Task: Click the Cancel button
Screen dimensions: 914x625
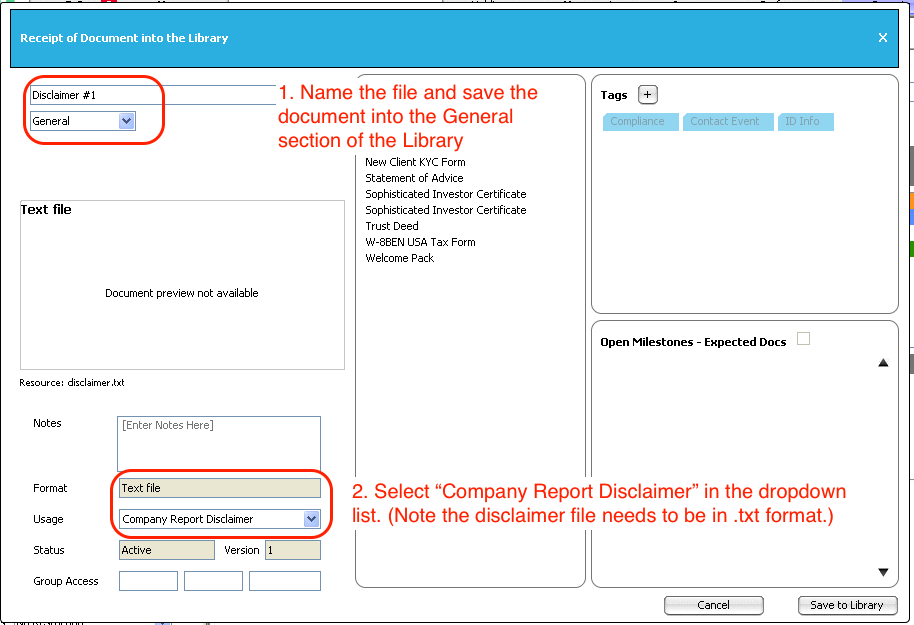Action: pos(713,605)
